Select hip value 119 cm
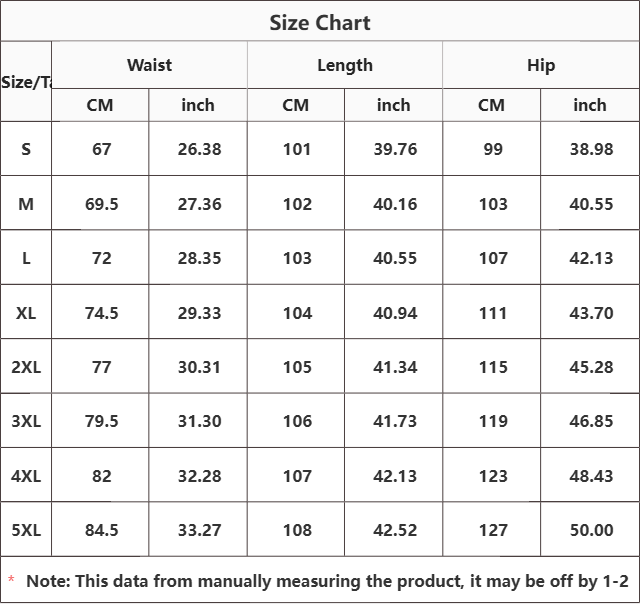The width and height of the screenshot is (640, 604). [493, 421]
